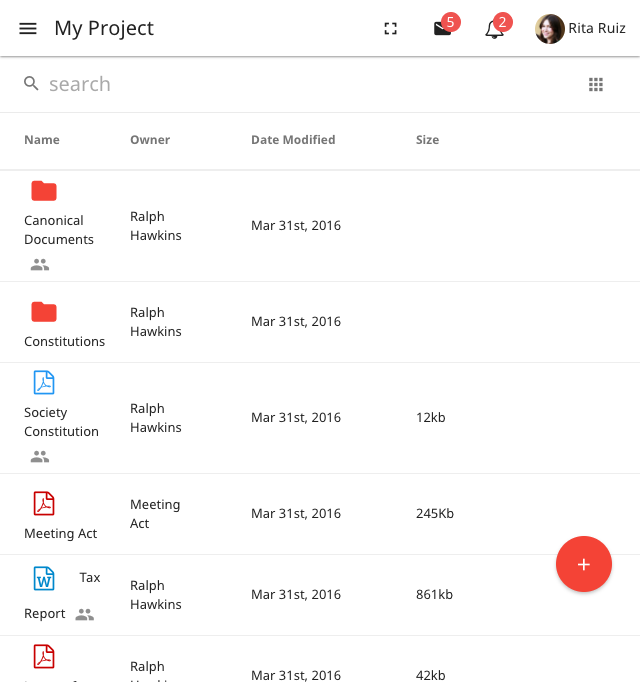This screenshot has width=640, height=682.
Task: Open the Society Constitution PDF icon
Action: (44, 382)
